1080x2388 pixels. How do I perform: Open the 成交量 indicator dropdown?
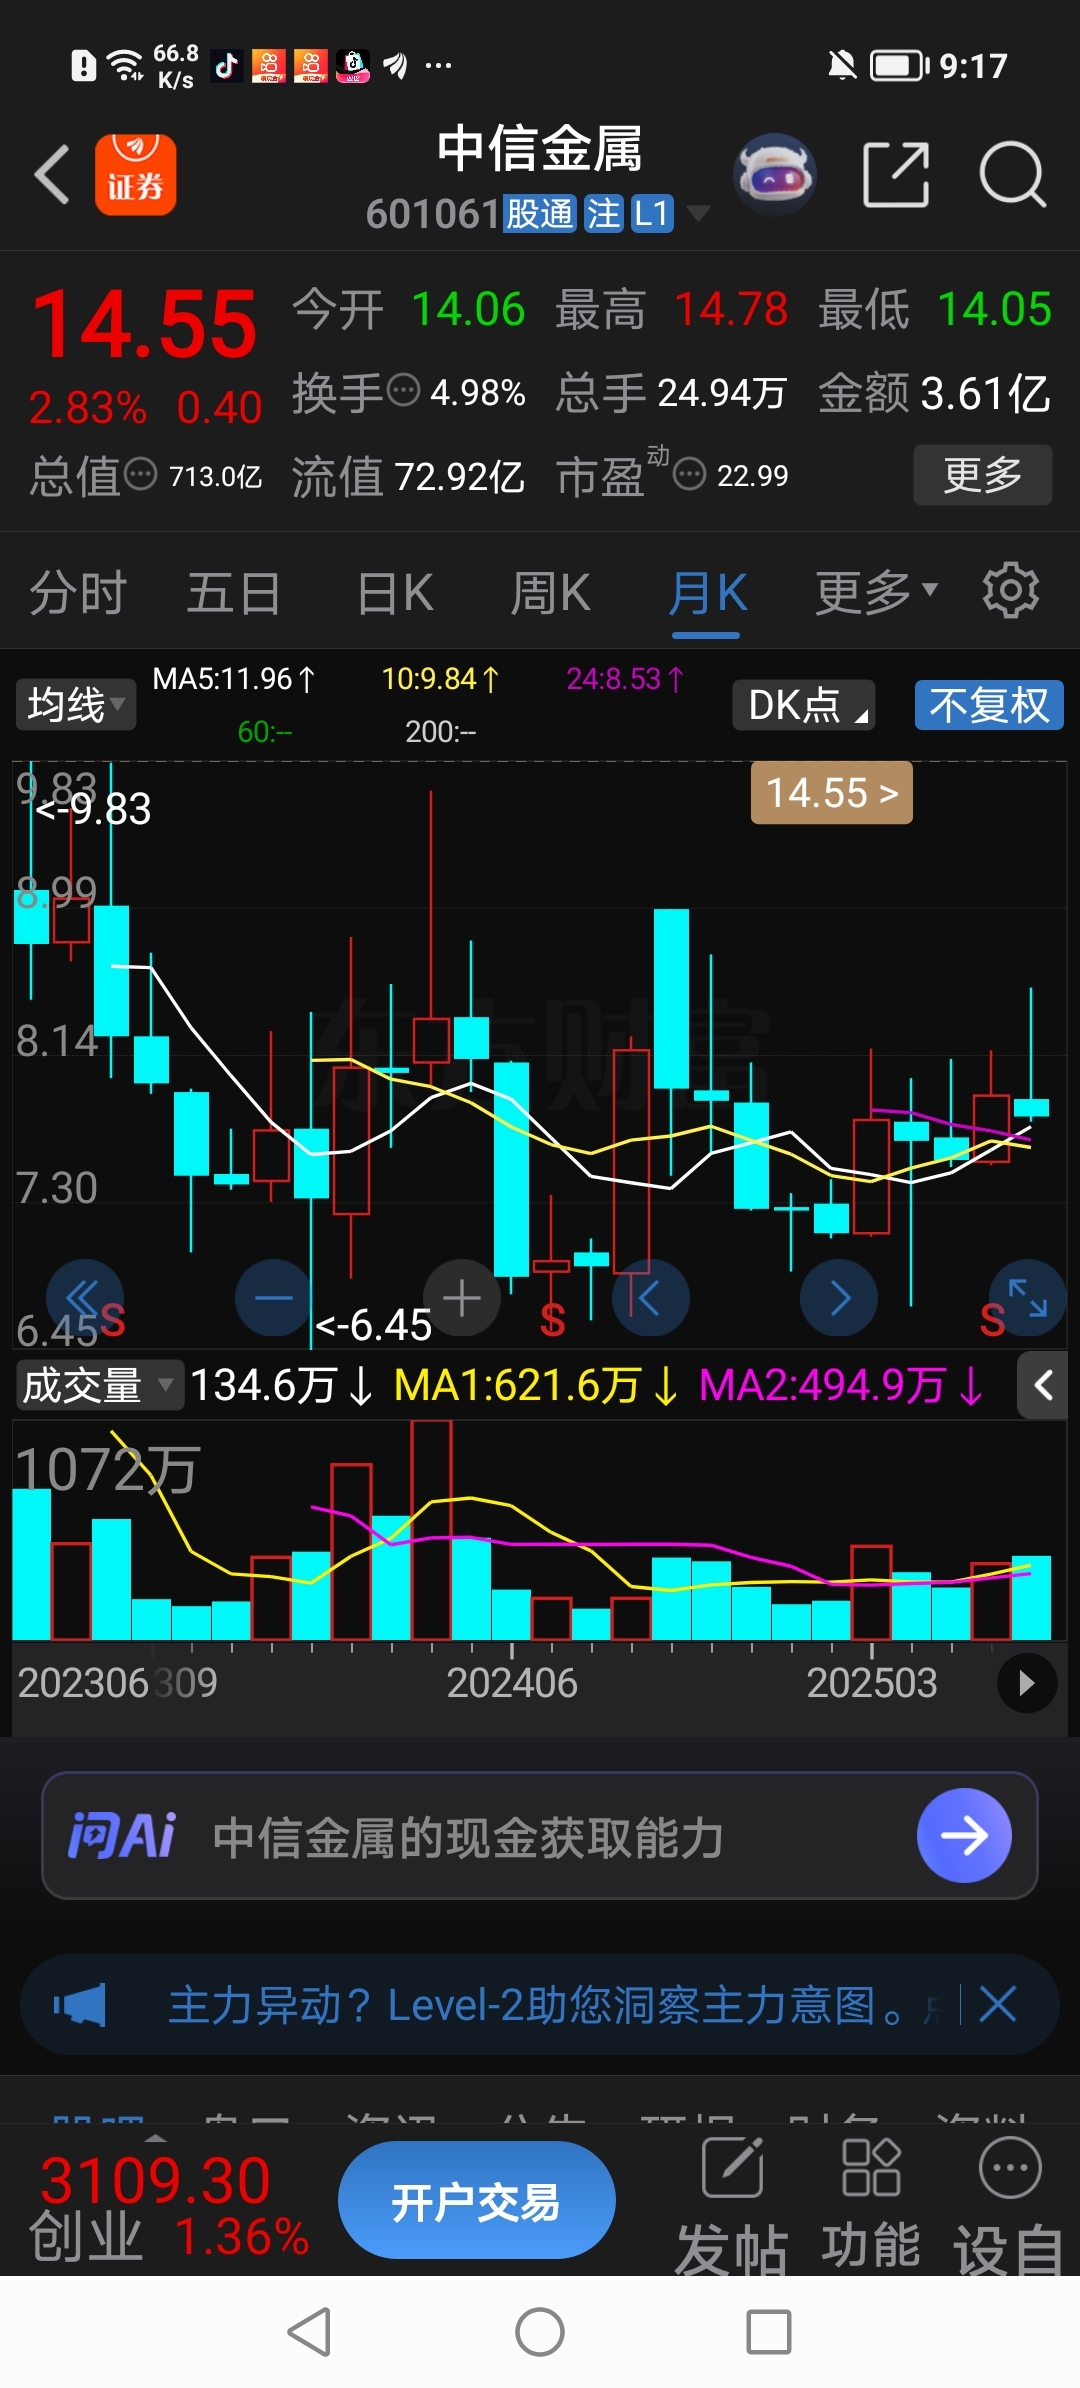click(x=99, y=1385)
